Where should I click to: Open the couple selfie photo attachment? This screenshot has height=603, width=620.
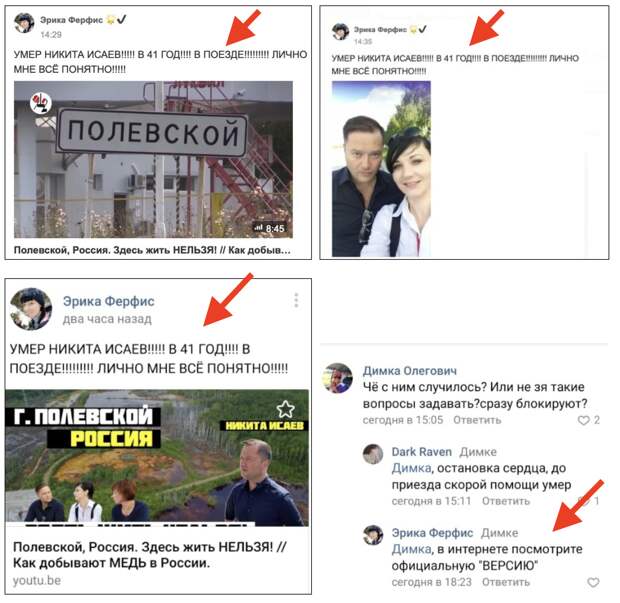tap(381, 169)
